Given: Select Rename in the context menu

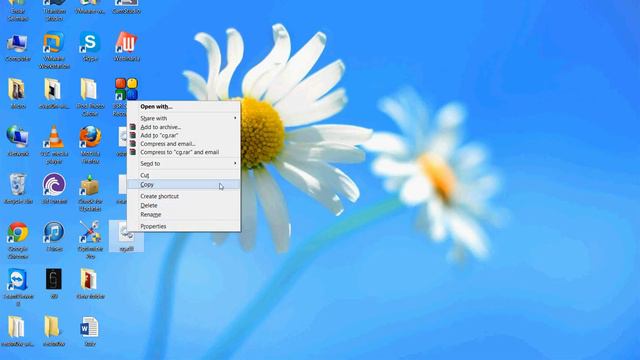Looking at the screenshot, I should [184, 215].
